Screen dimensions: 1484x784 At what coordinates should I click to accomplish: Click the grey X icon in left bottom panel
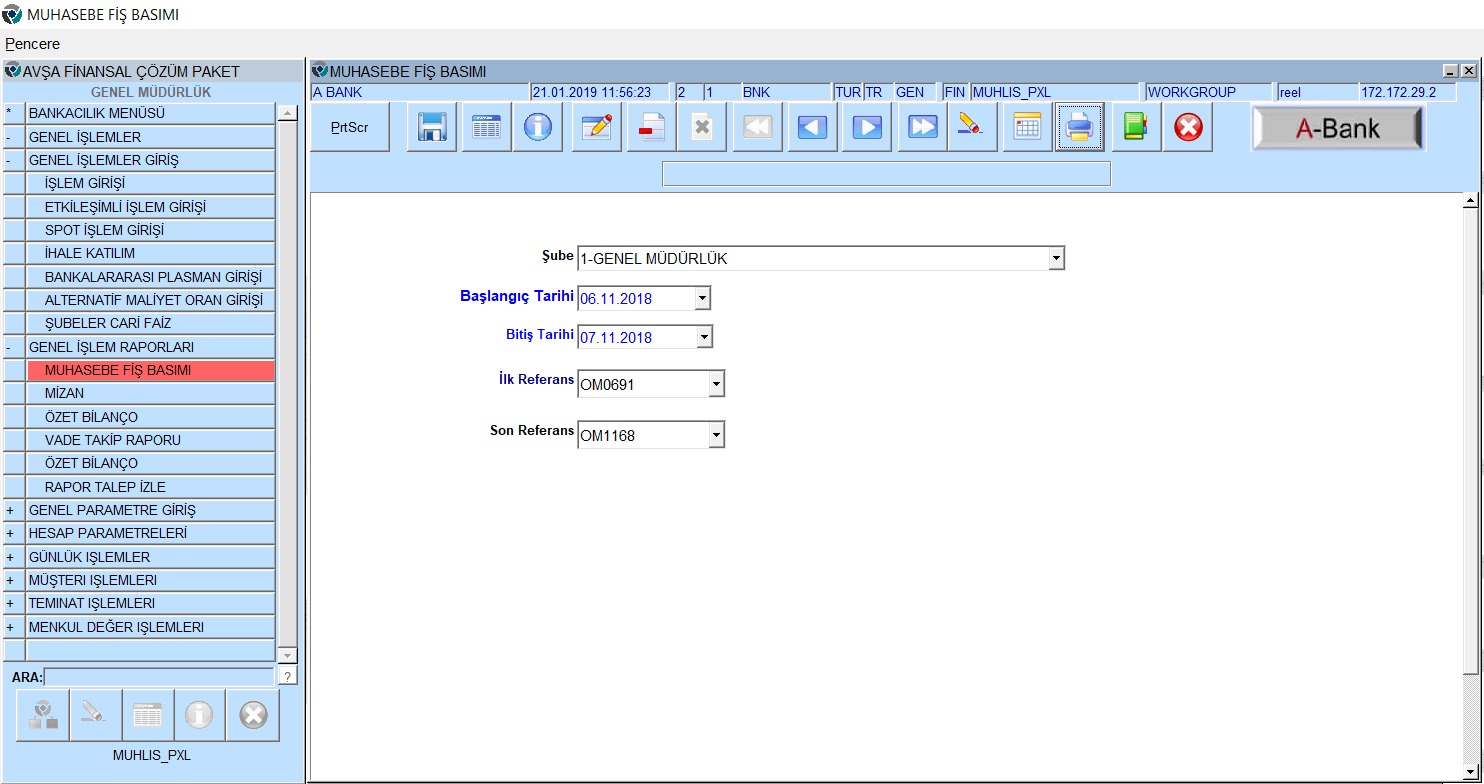pos(253,715)
